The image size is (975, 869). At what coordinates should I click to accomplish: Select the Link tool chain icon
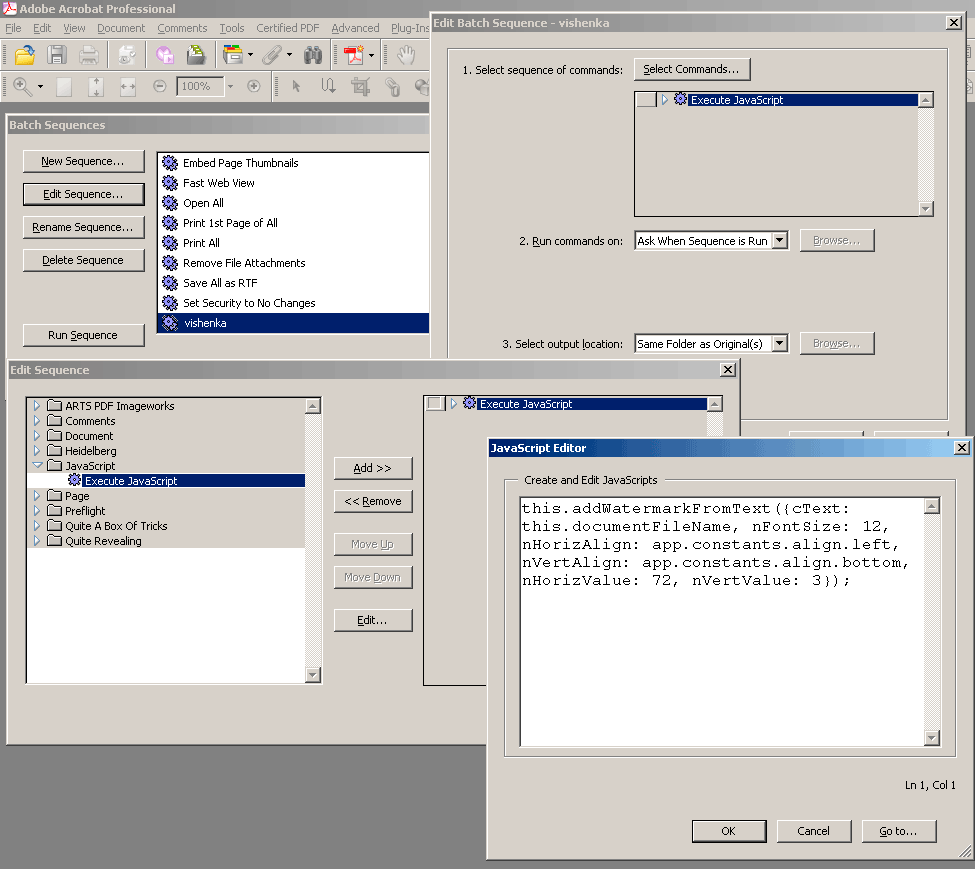pyautogui.click(x=392, y=86)
